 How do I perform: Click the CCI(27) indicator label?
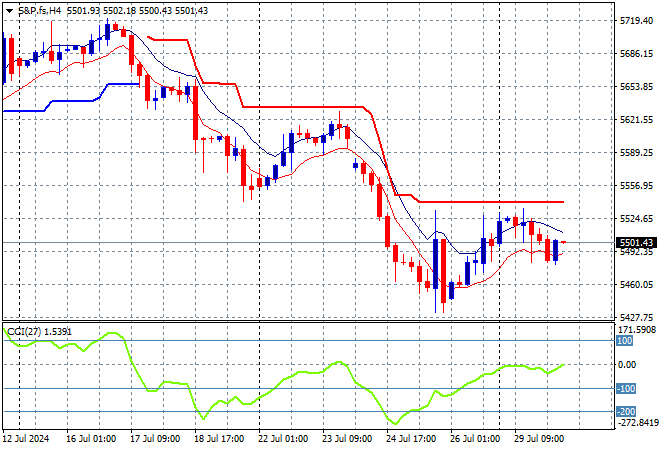point(24,332)
